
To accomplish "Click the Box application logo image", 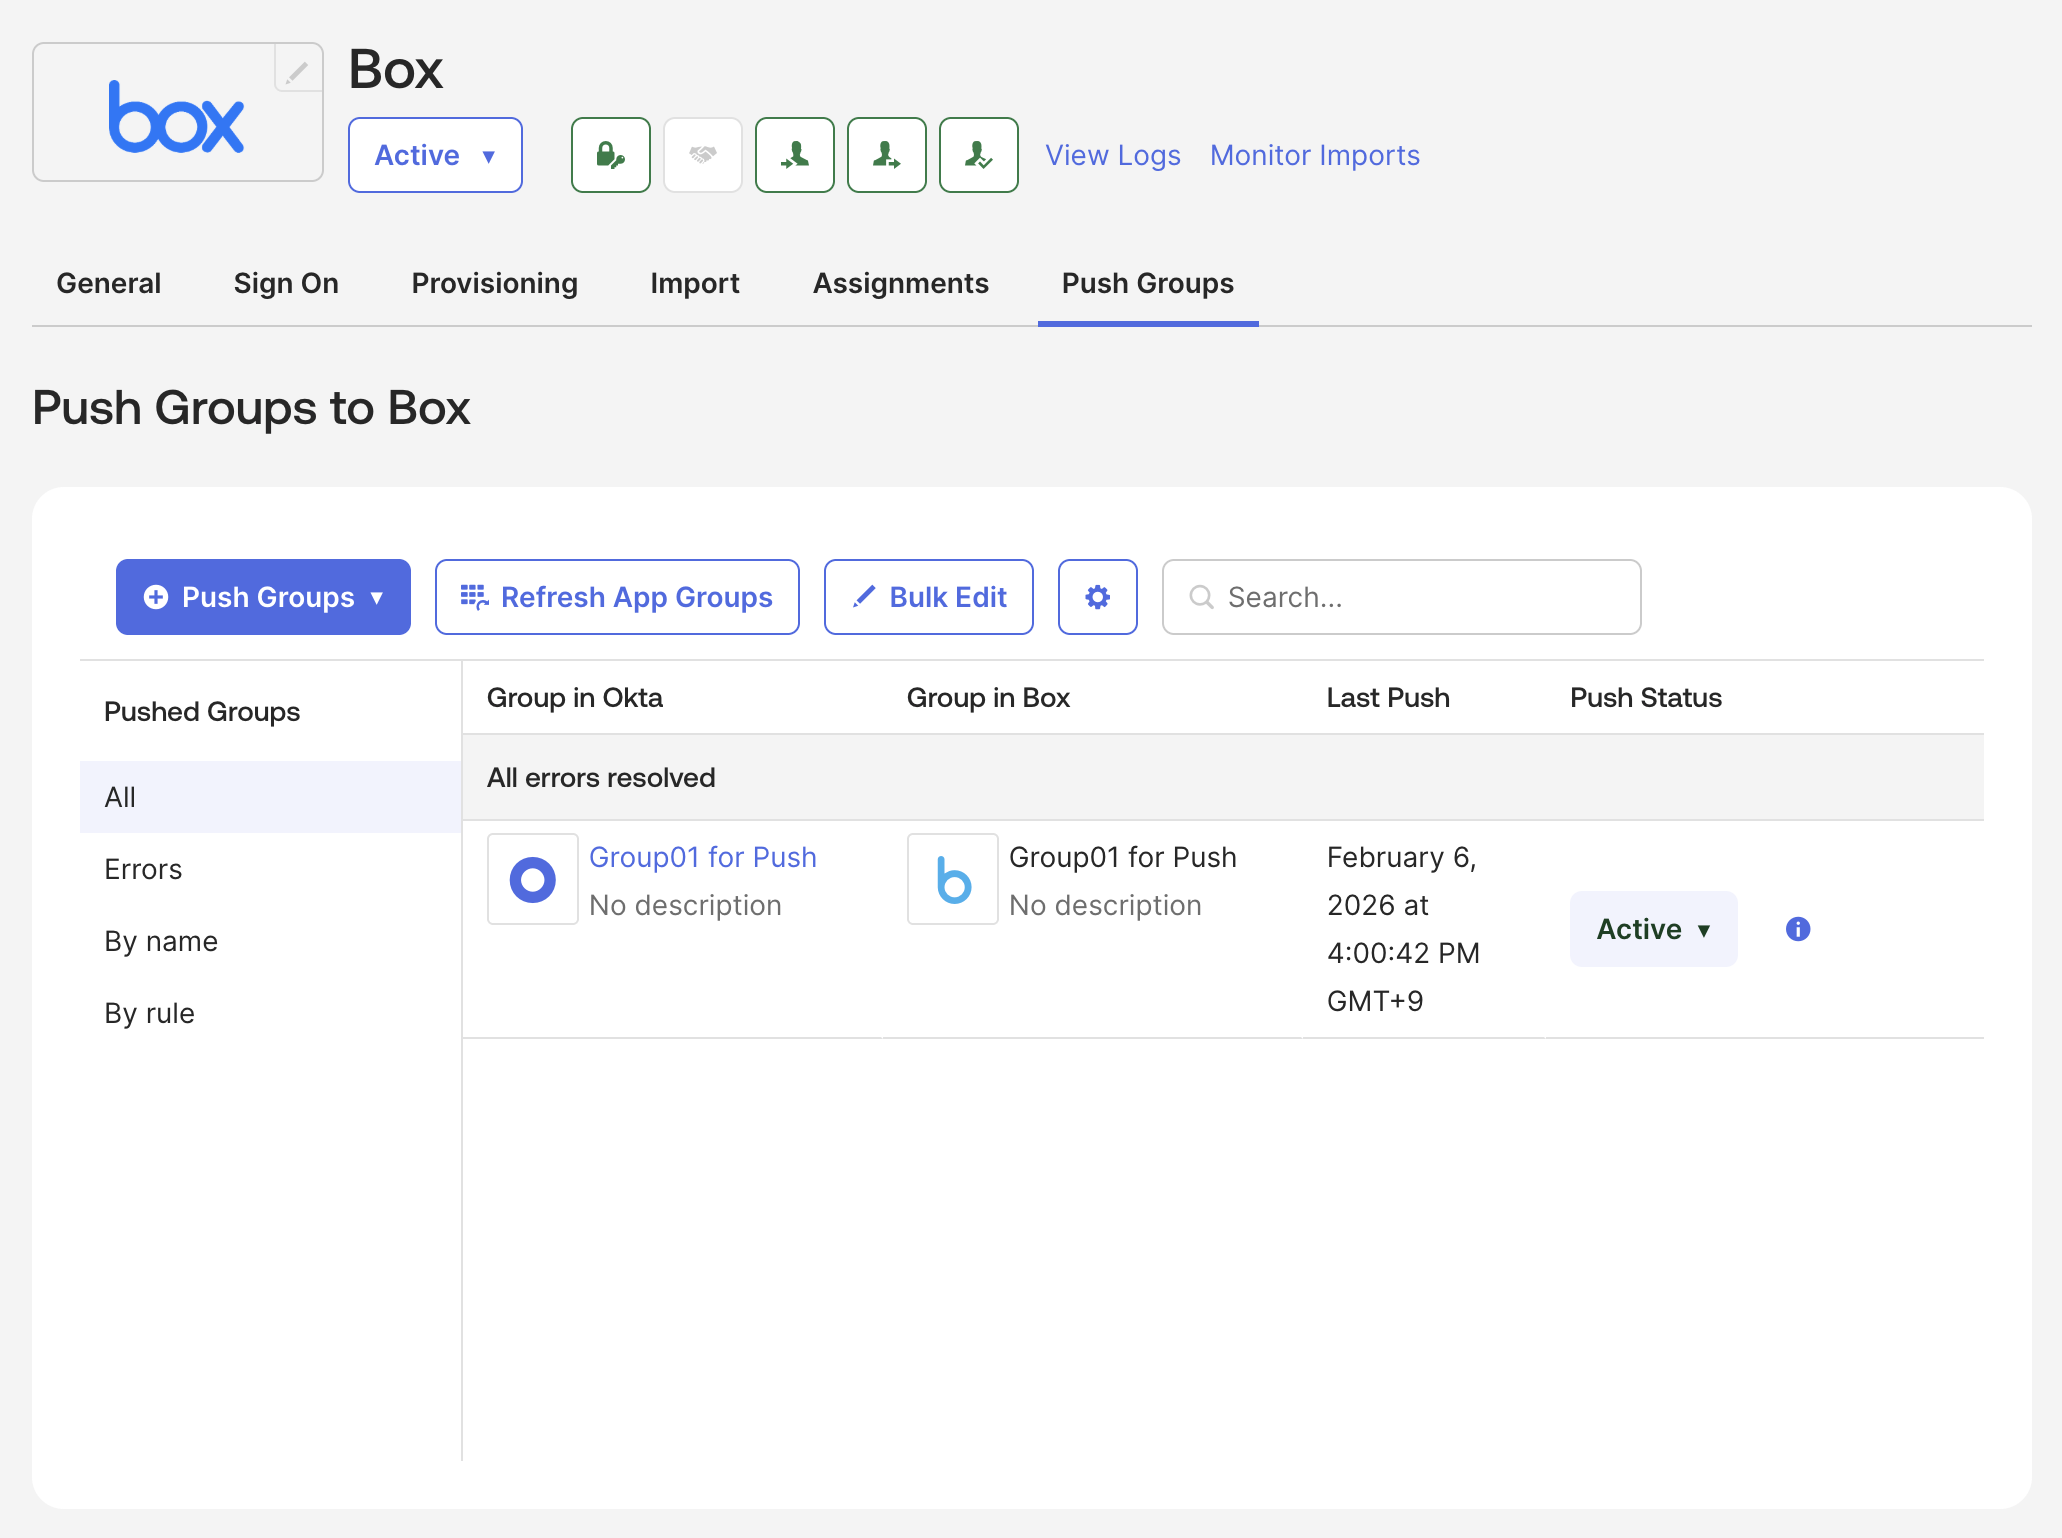I will (x=177, y=115).
